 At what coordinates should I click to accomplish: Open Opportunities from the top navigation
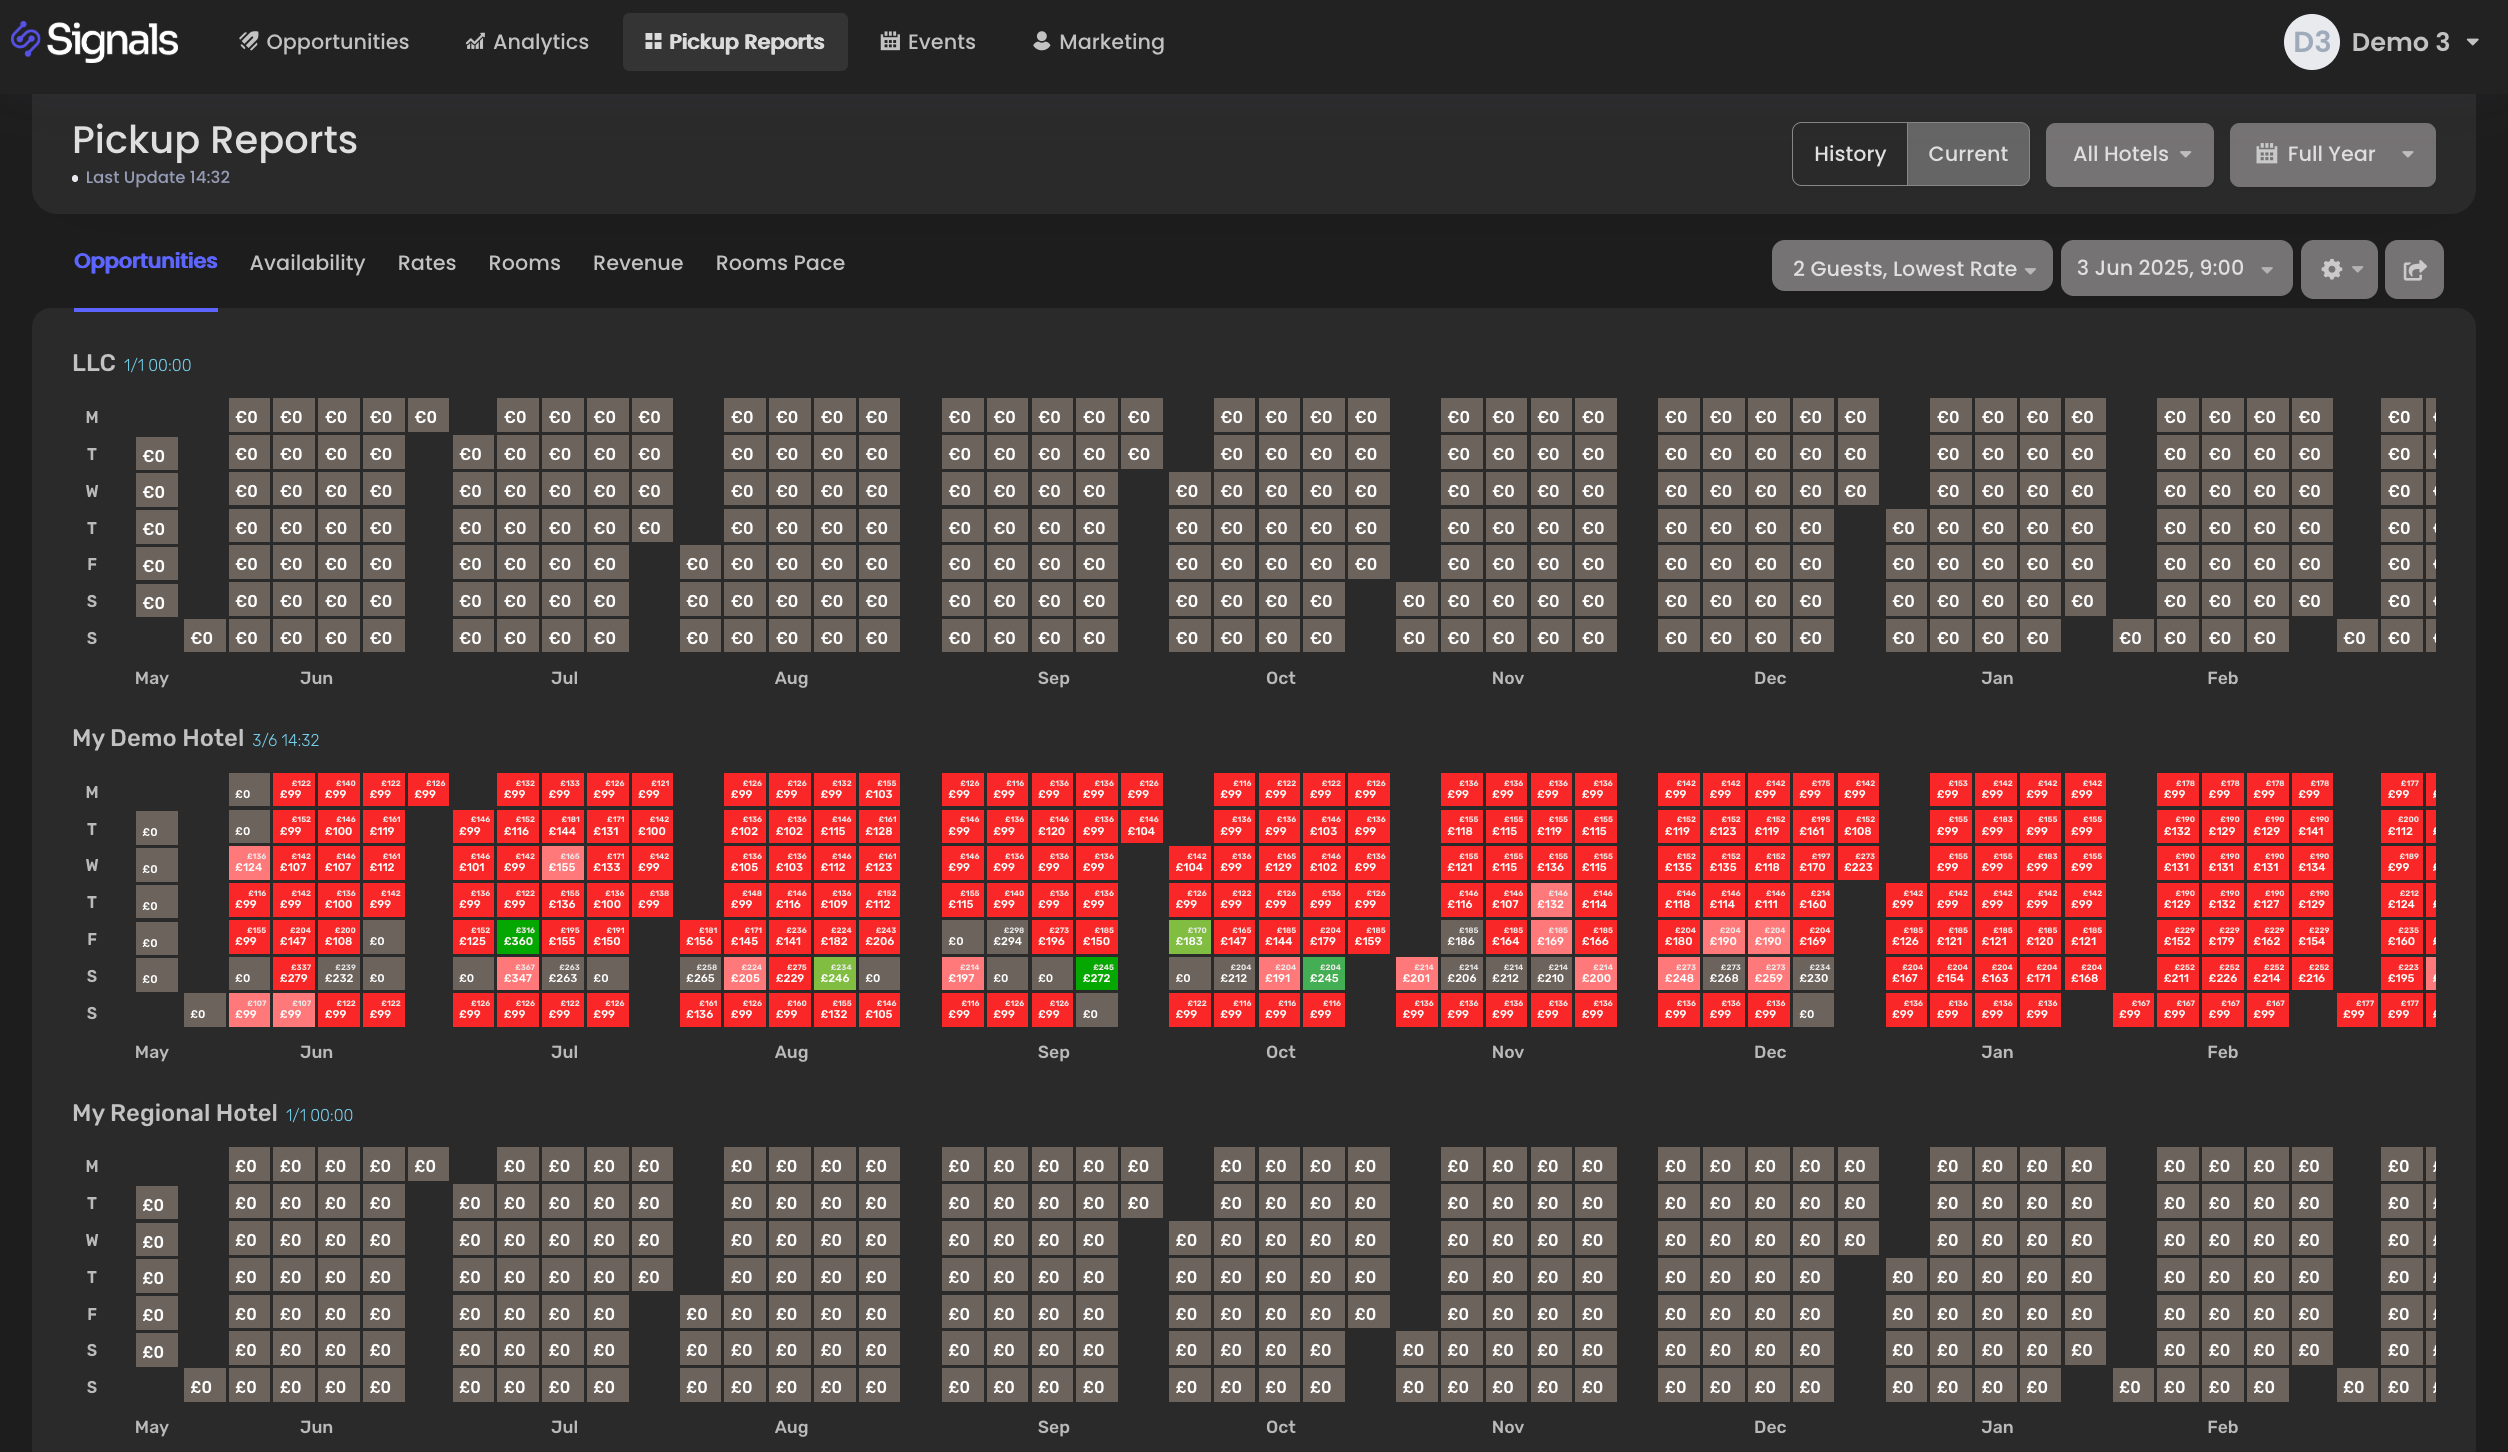(324, 42)
